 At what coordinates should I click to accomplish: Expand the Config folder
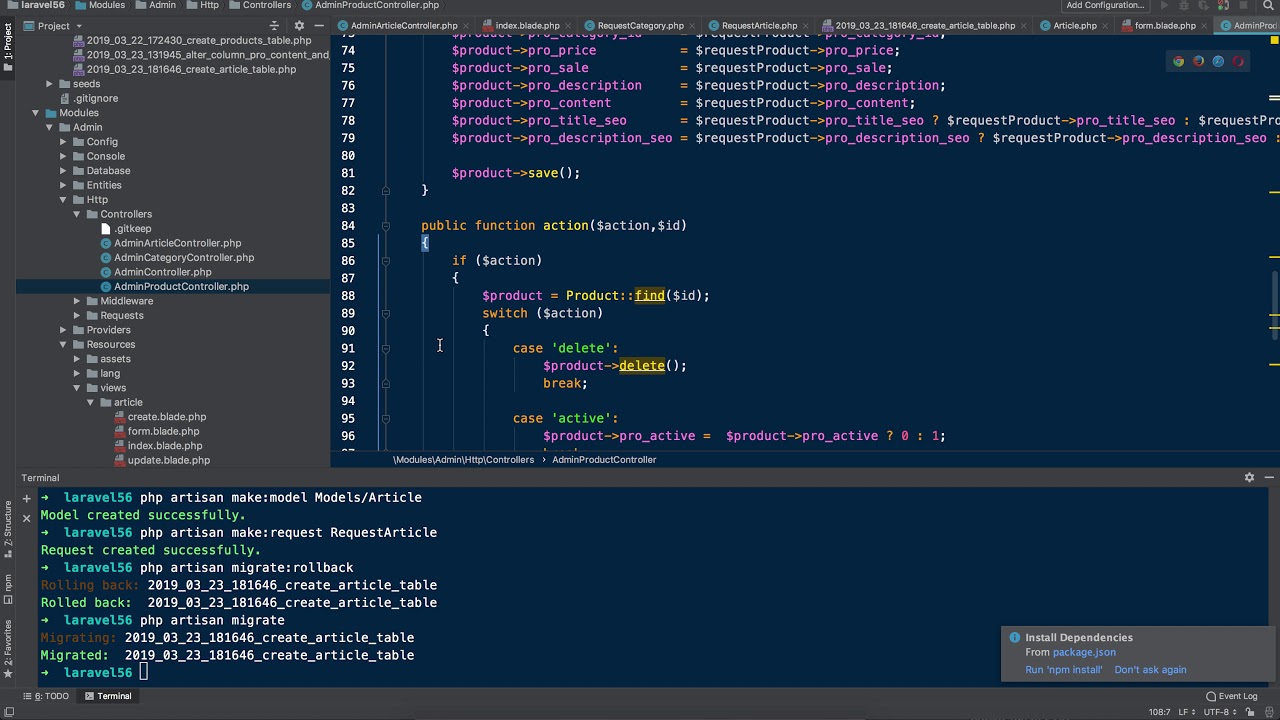click(x=63, y=142)
